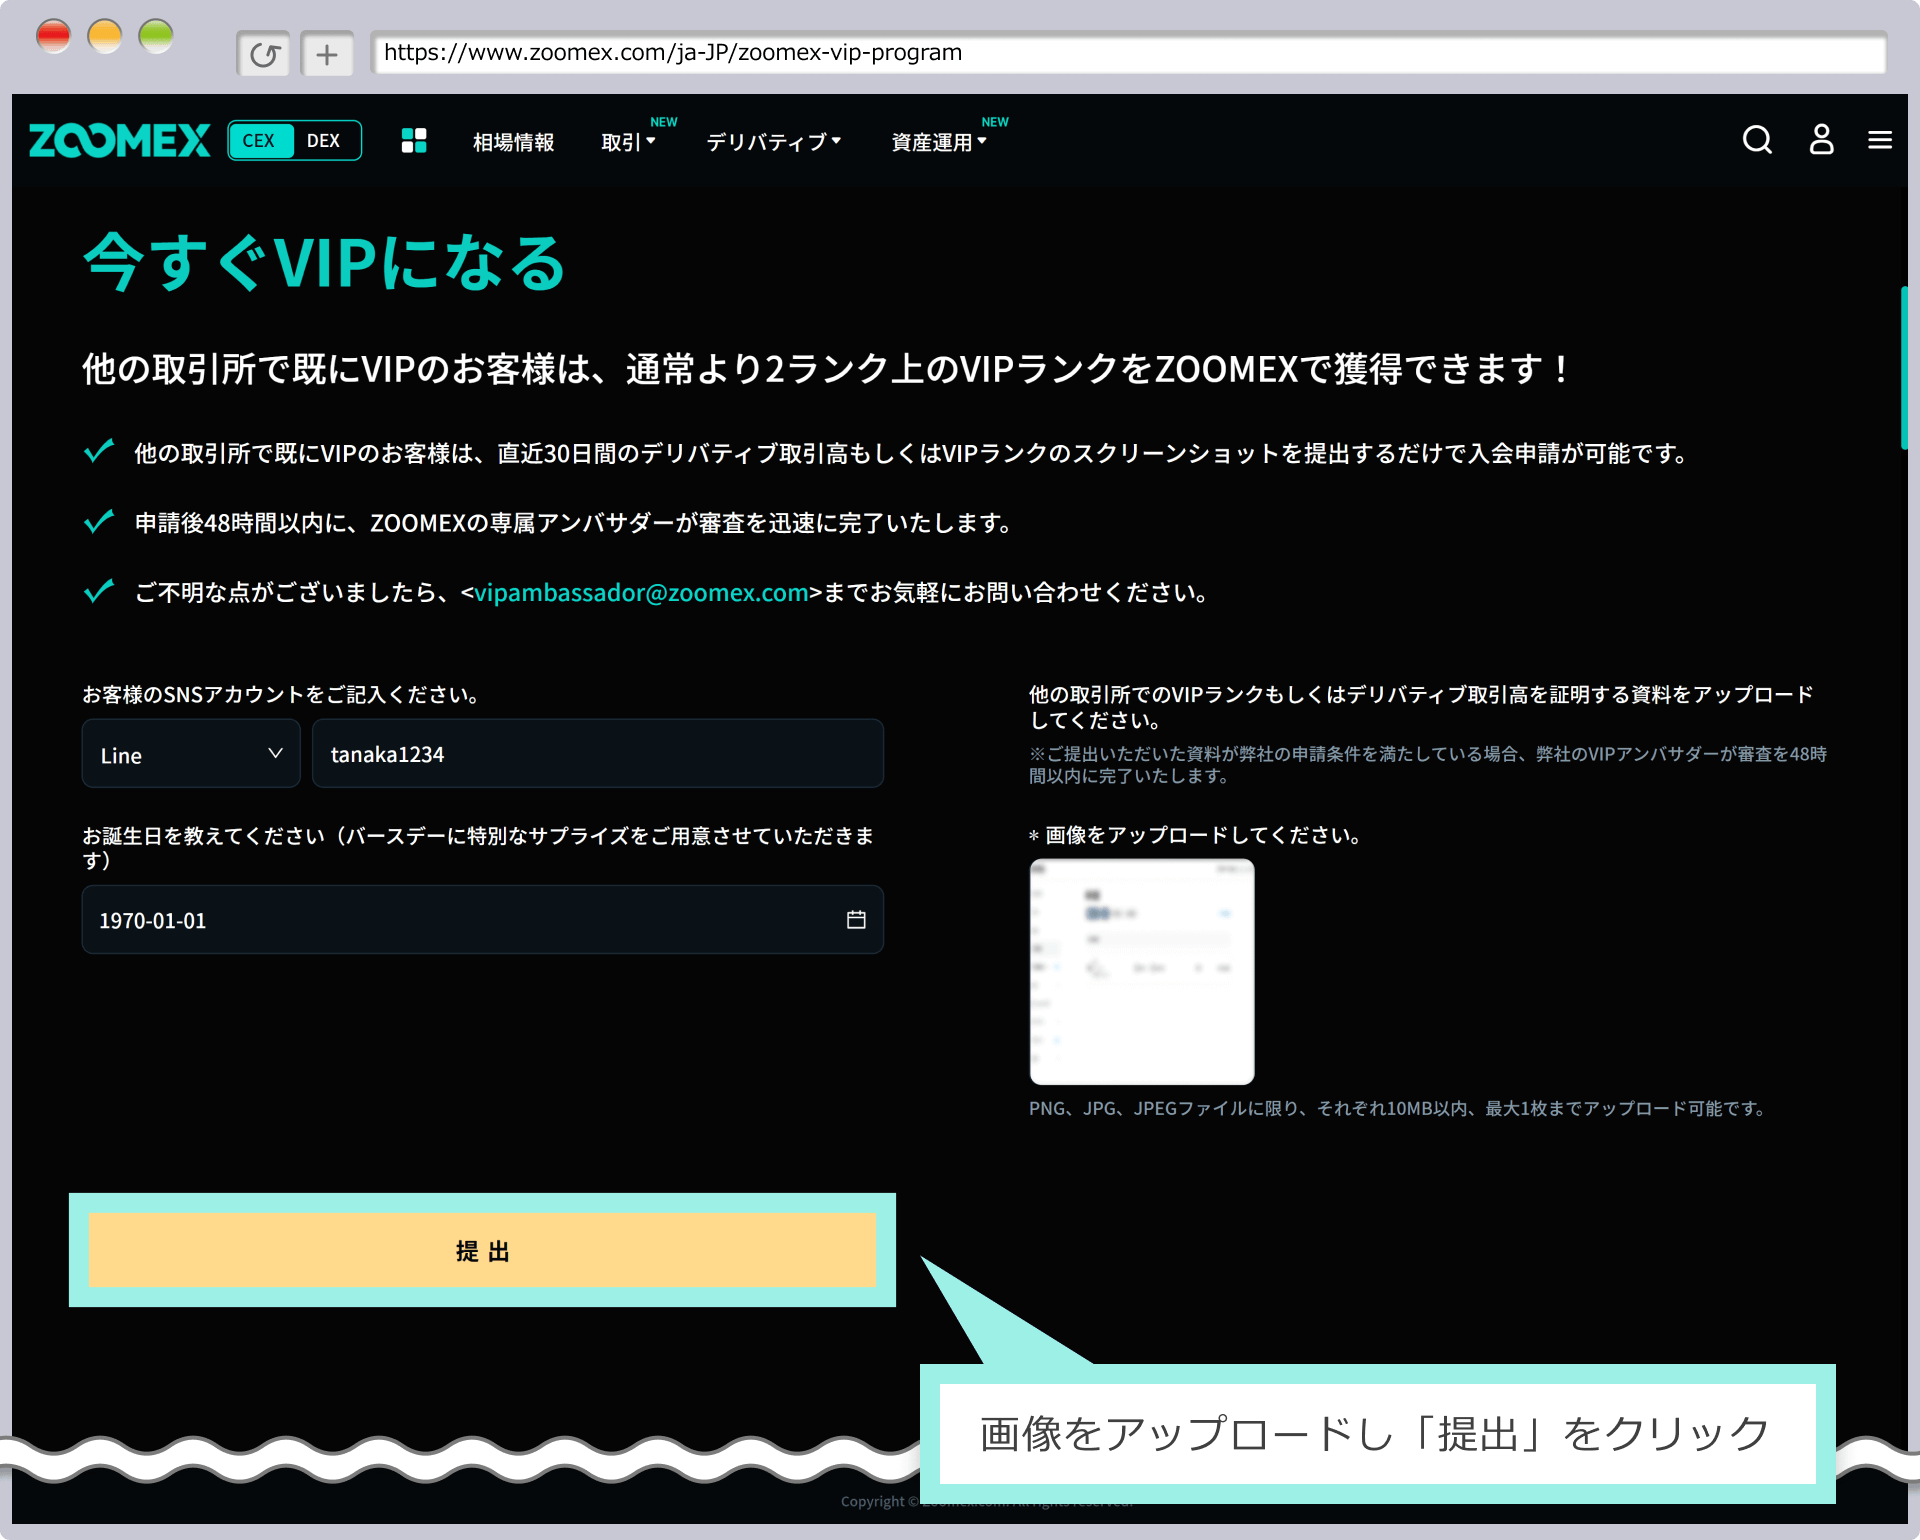Expand the Line SNS account dropdown
The height and width of the screenshot is (1540, 1920).
189,754
